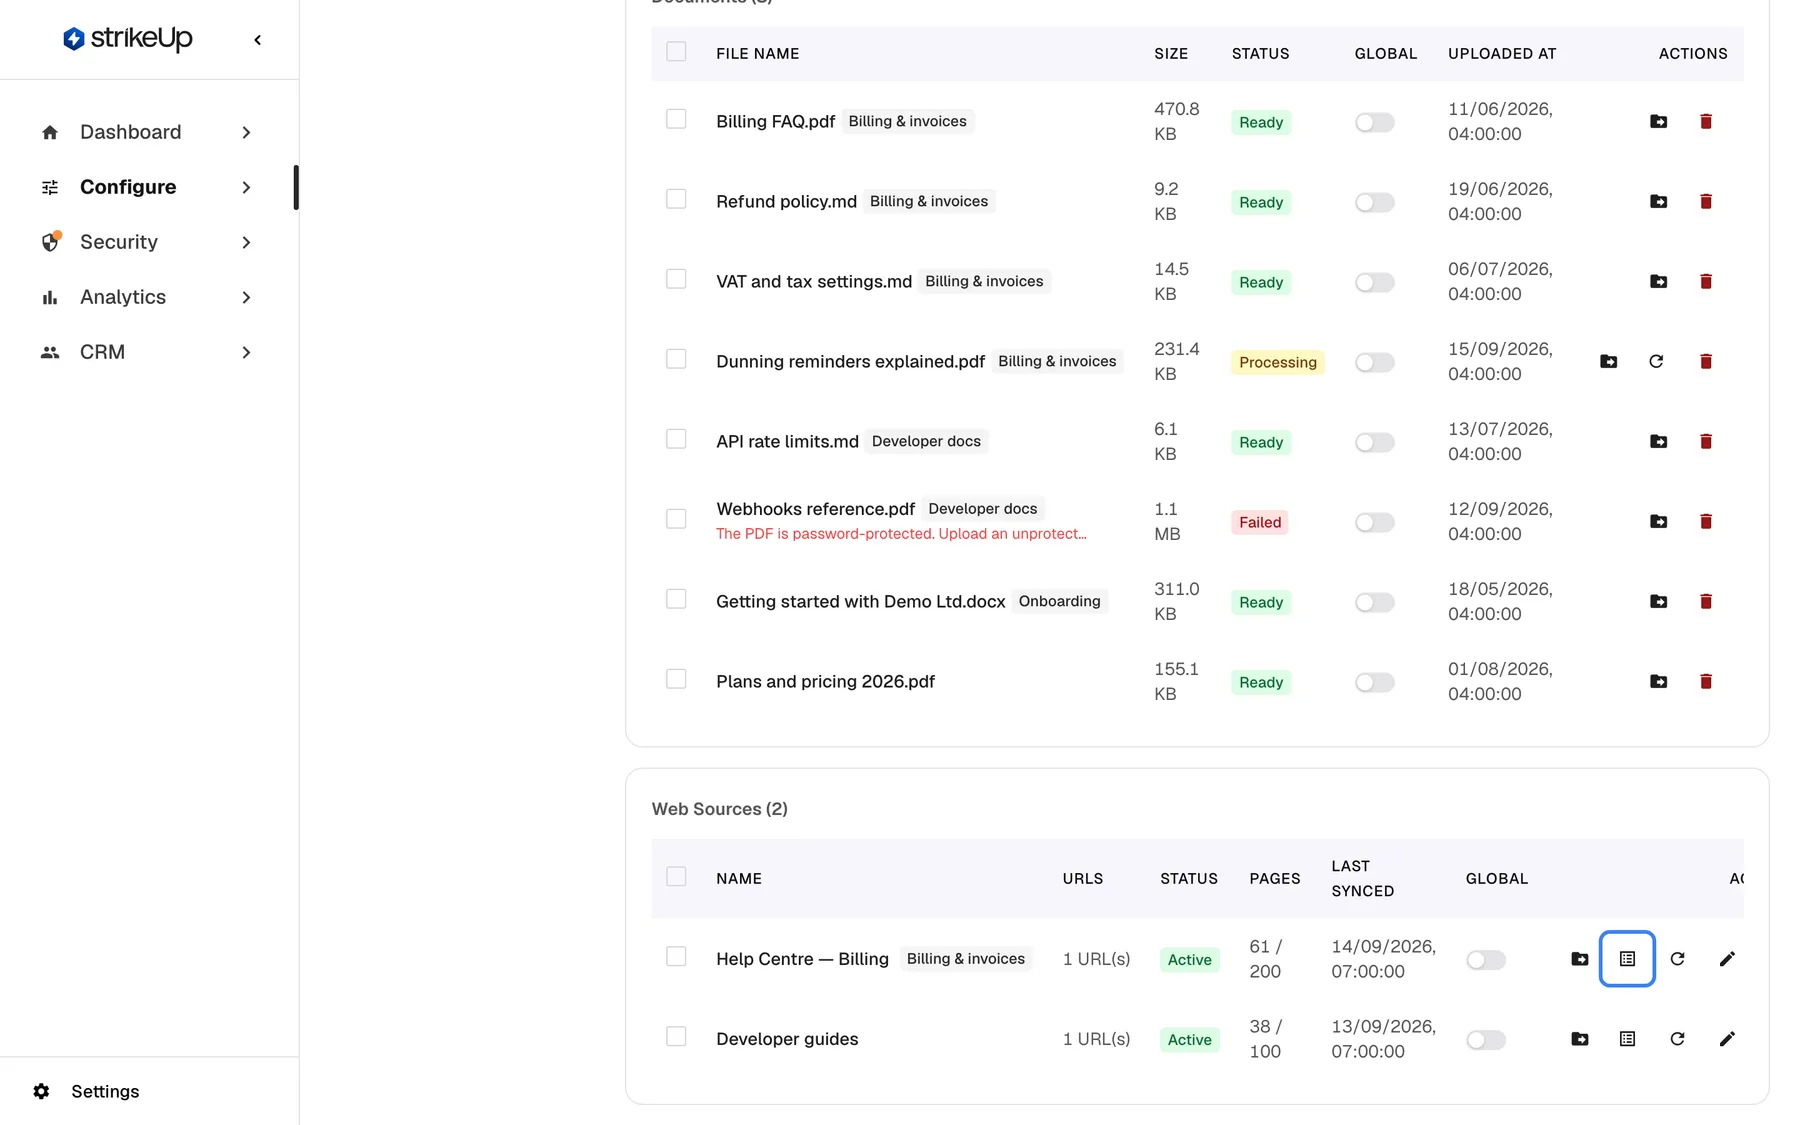Move API rate limits.md to folder

(1658, 441)
